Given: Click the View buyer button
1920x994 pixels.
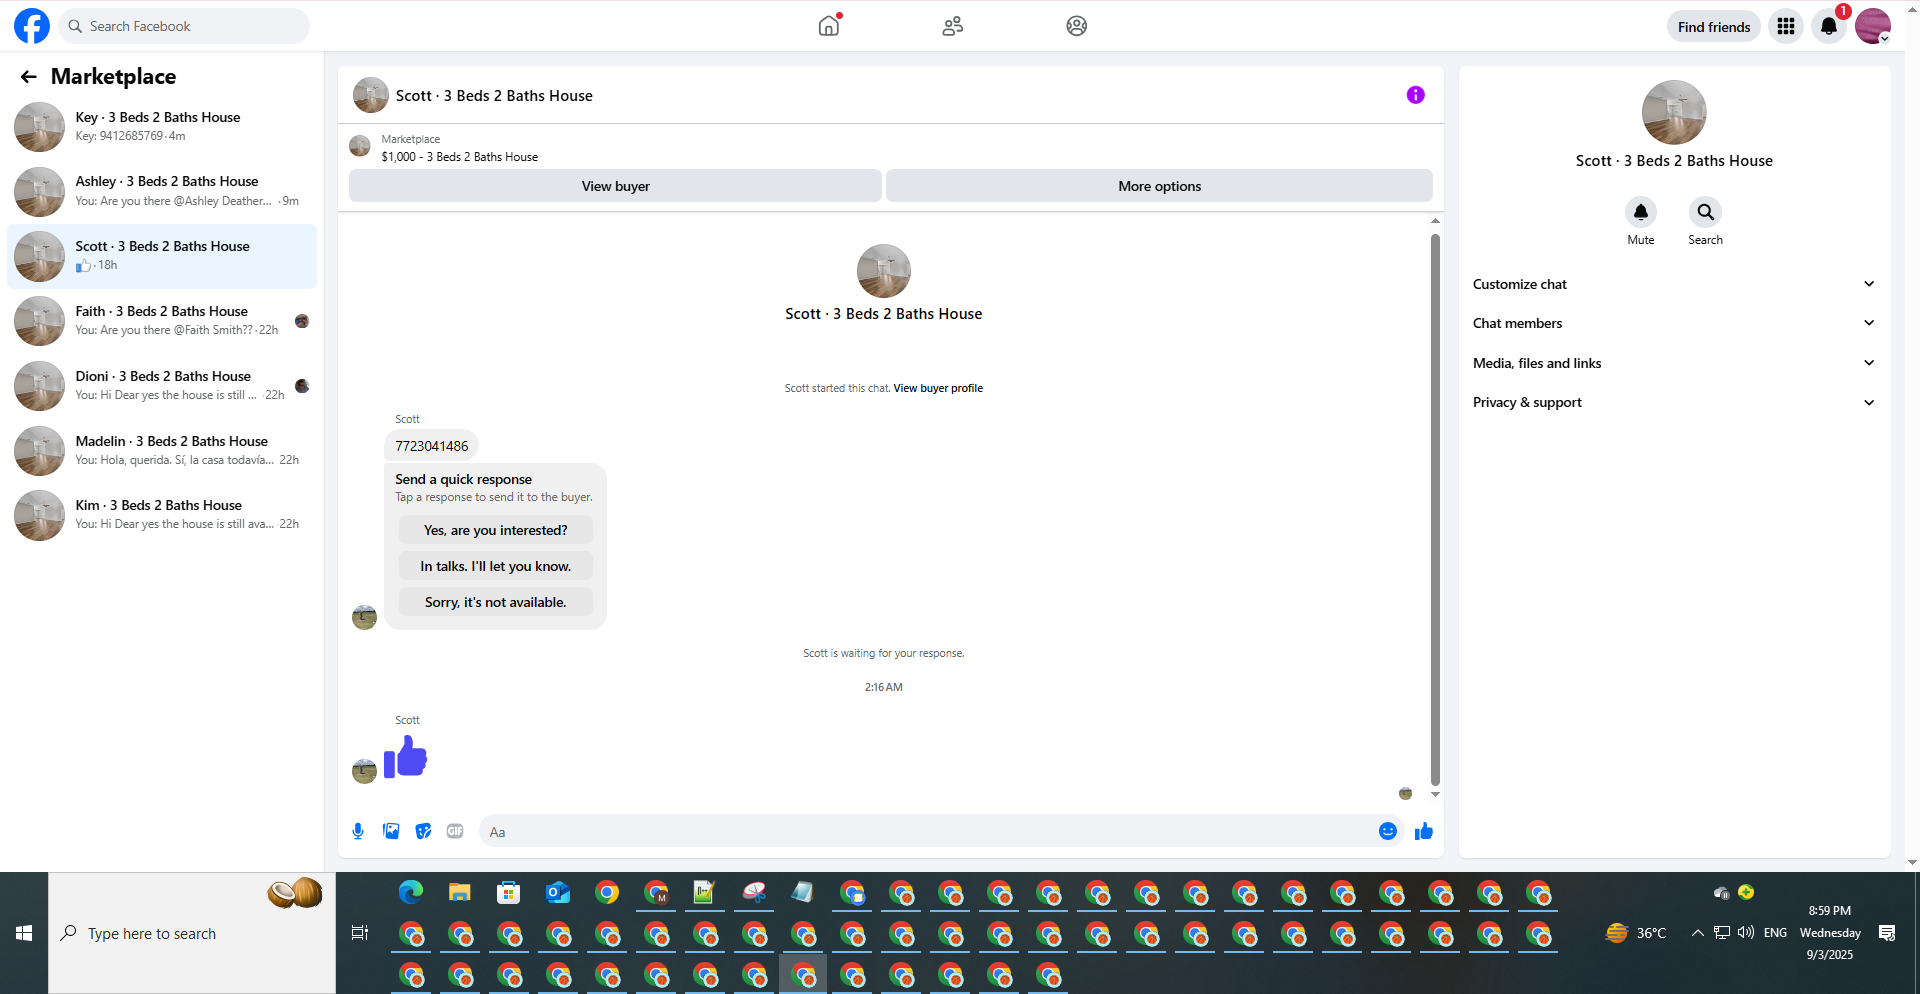Looking at the screenshot, I should pyautogui.click(x=615, y=186).
